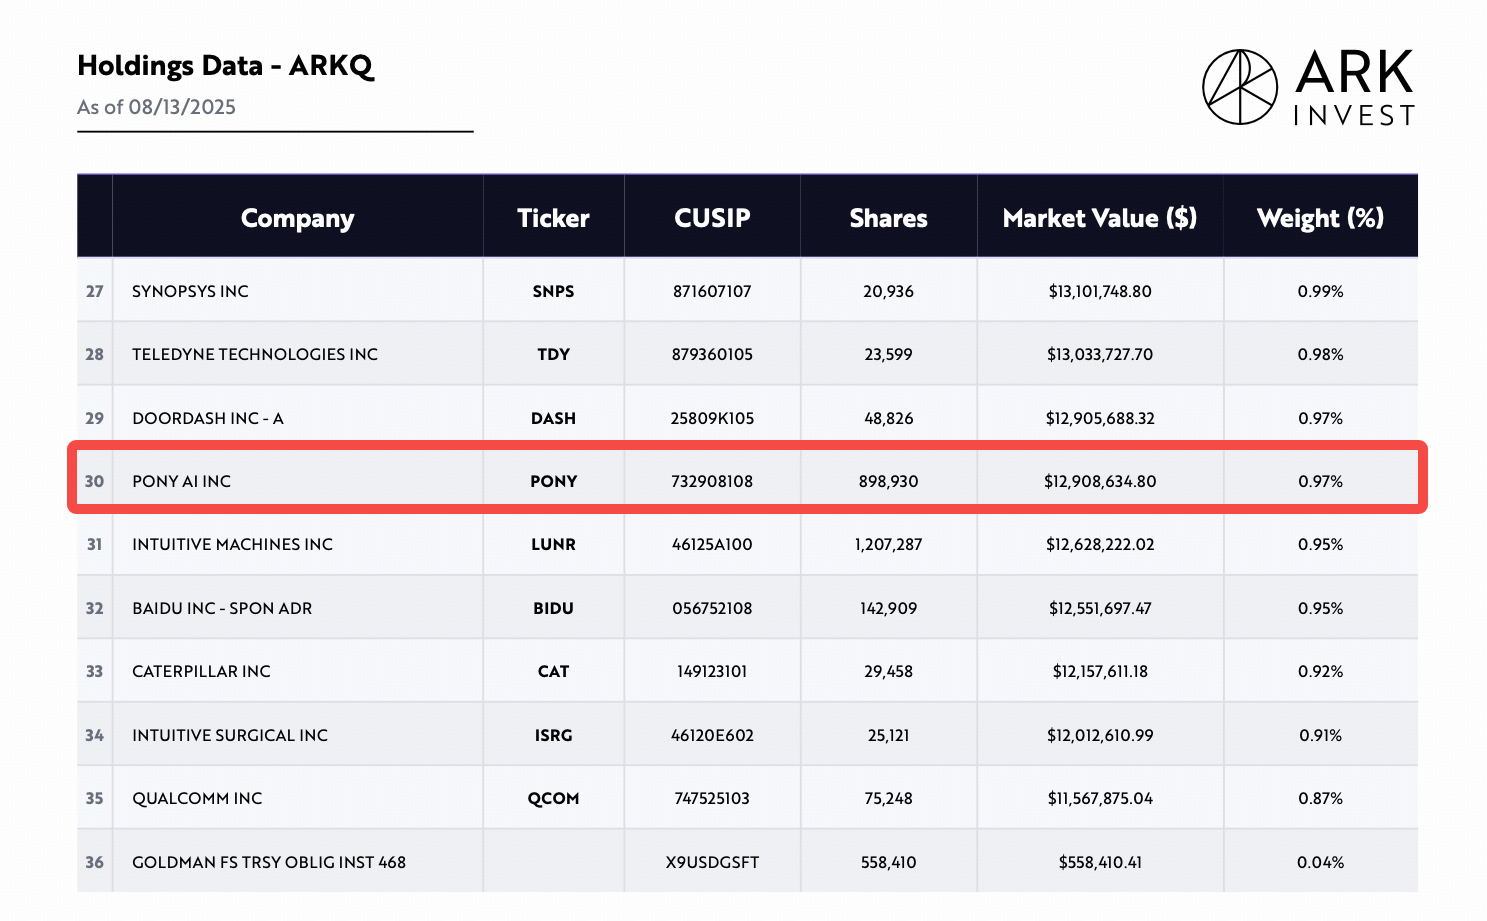The image size is (1487, 921).
Task: Click the Shares column header
Action: tap(888, 218)
